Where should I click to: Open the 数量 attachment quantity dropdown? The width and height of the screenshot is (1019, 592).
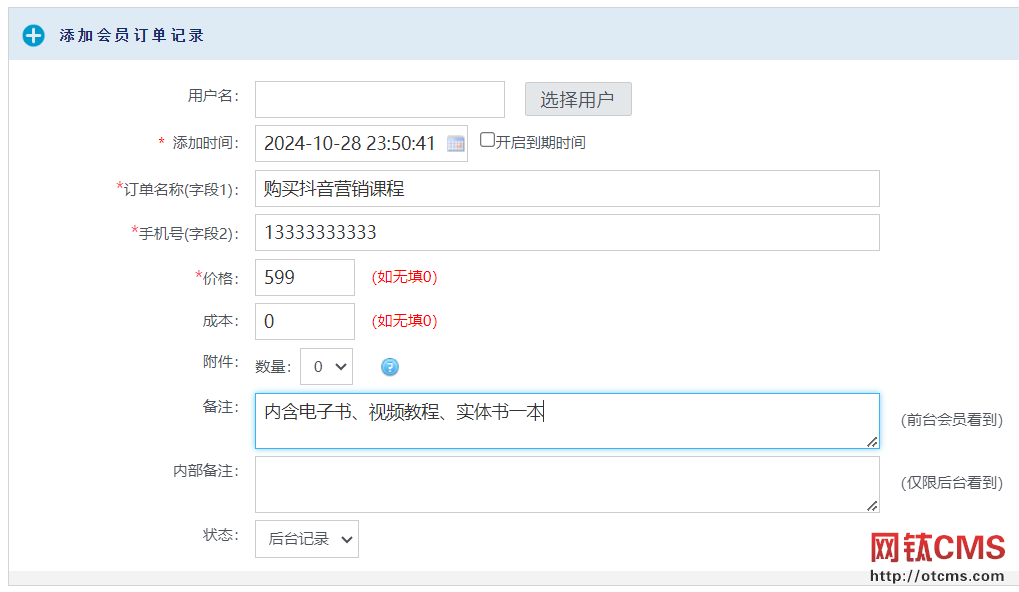pos(325,366)
